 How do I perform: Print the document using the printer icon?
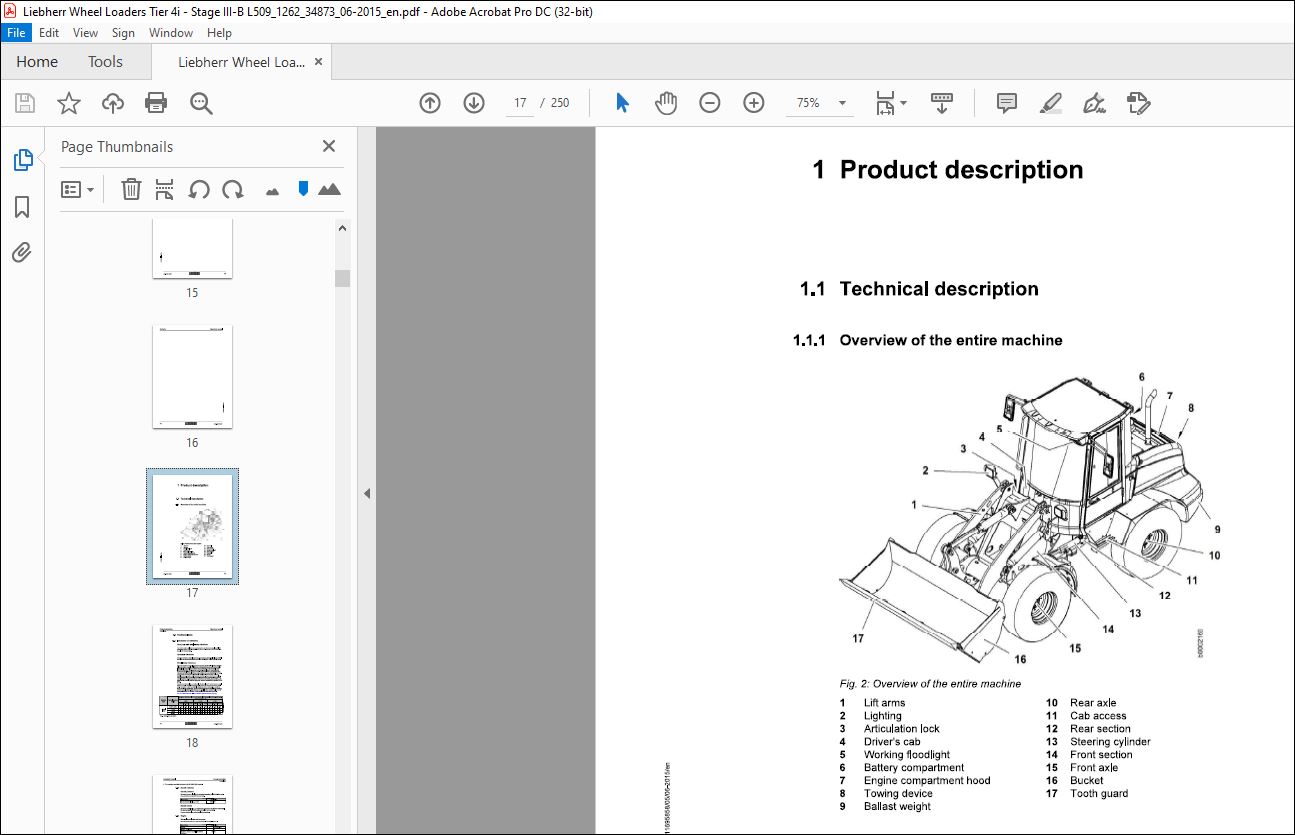coord(156,103)
